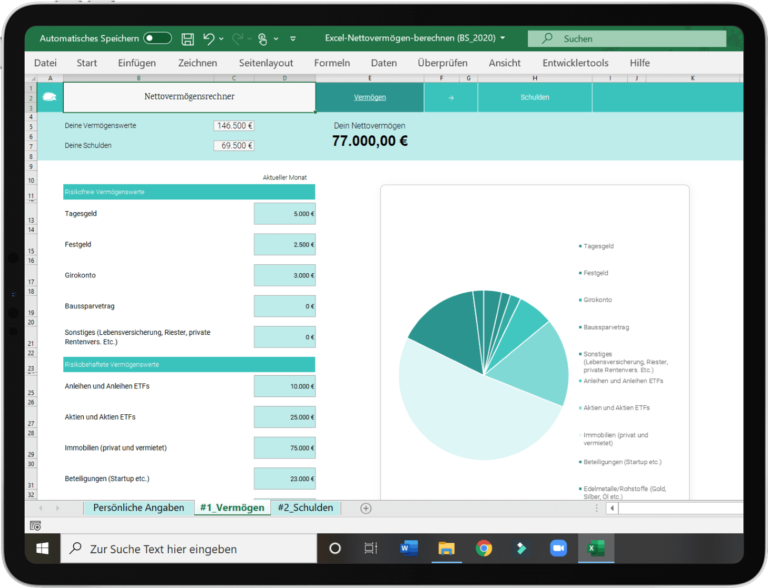This screenshot has width=768, height=588.
Task: Click the horizontal scrollbar left arrow
Action: coord(612,508)
